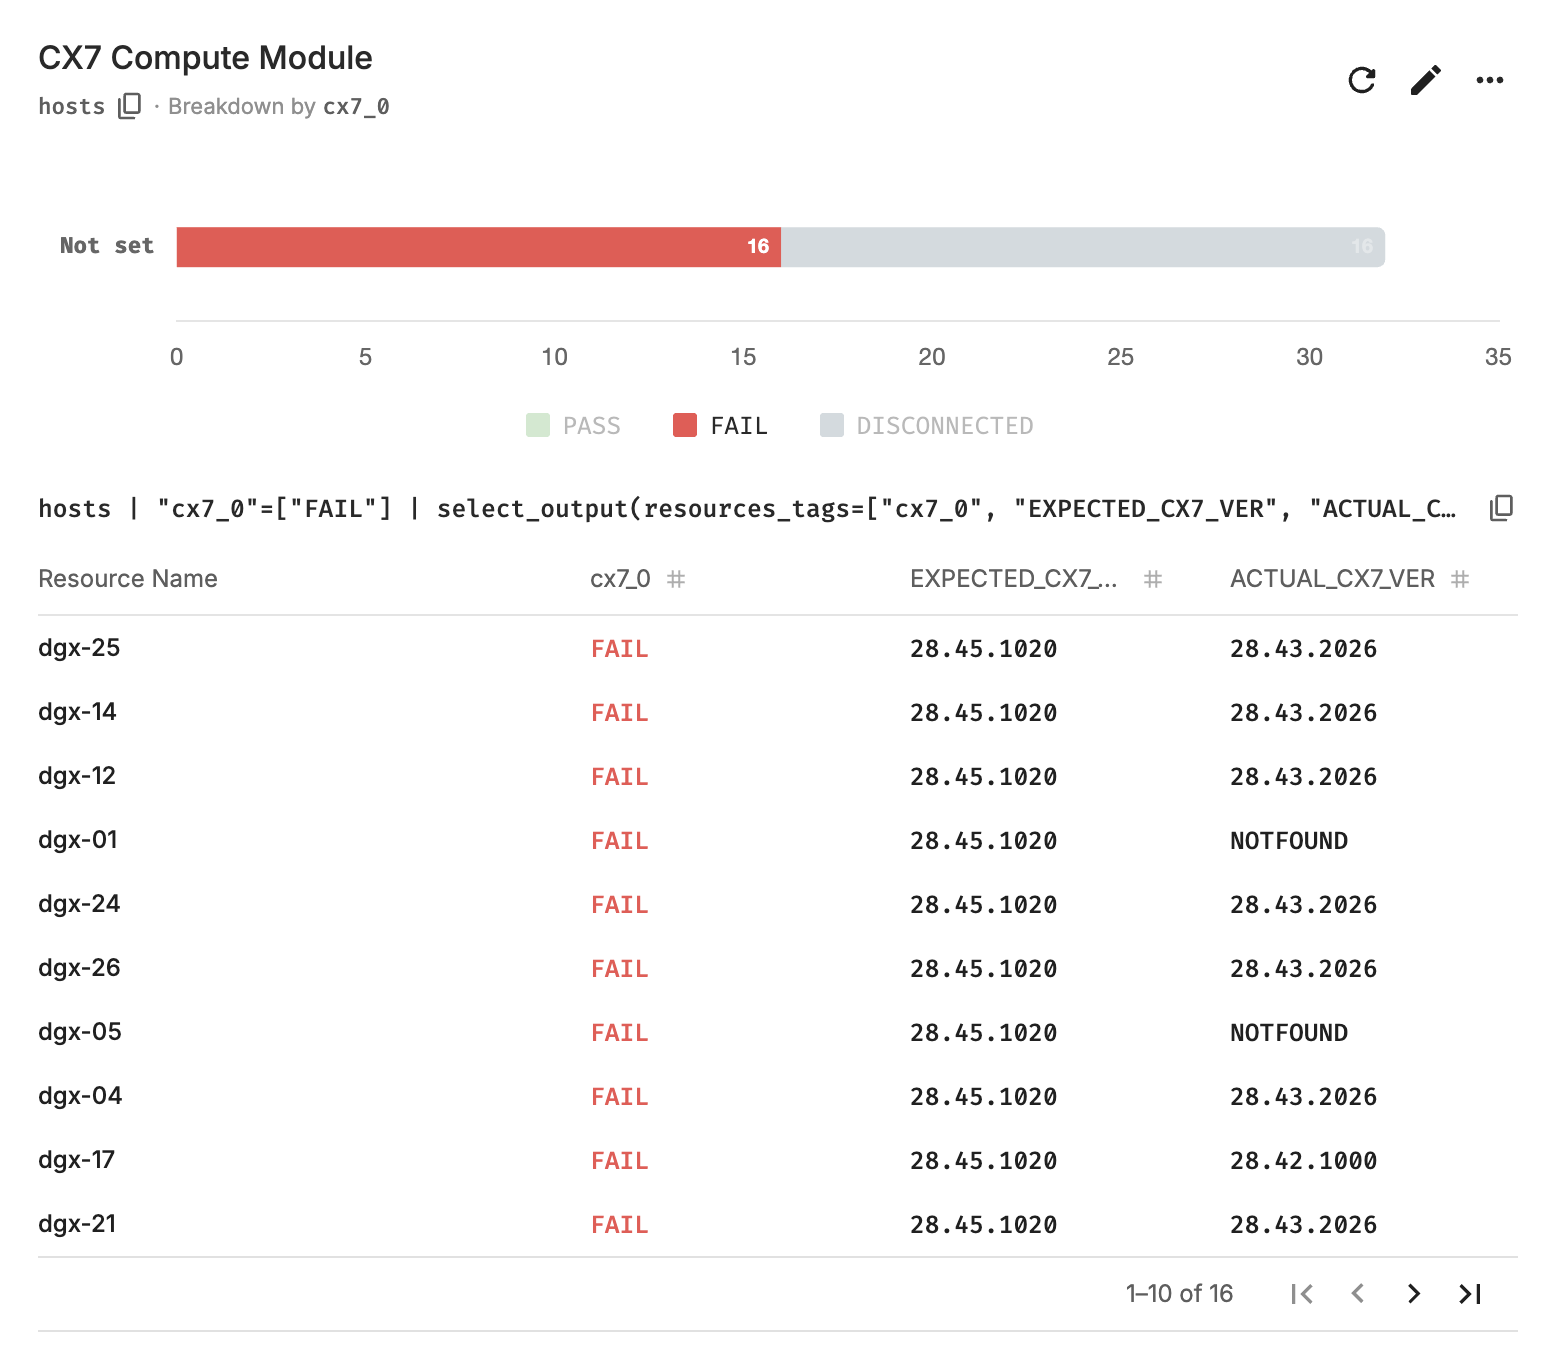The width and height of the screenshot is (1550, 1352).
Task: Click the 28.42.1000 actual version value
Action: 1303,1161
